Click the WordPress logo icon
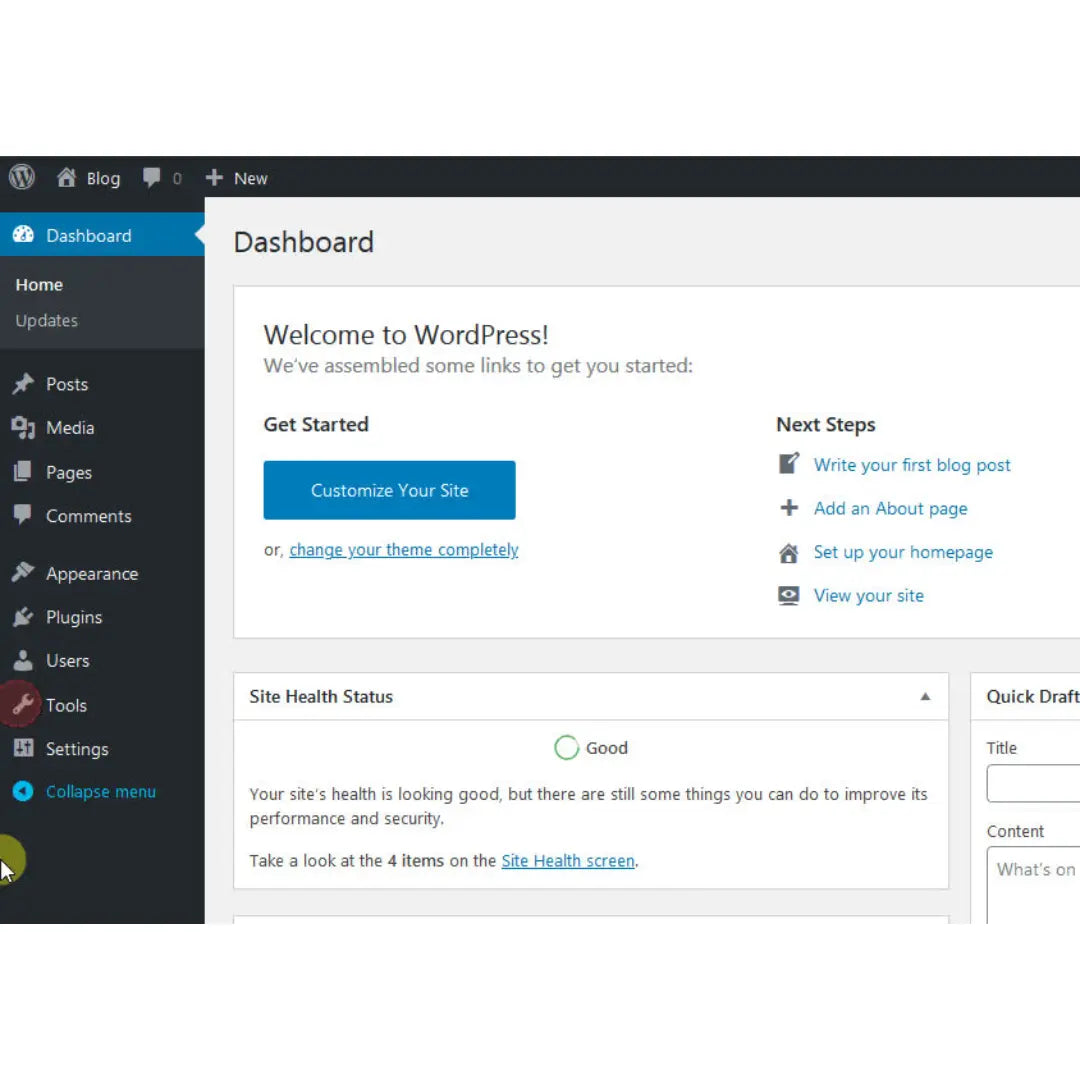Image resolution: width=1080 pixels, height=1080 pixels. 22,178
